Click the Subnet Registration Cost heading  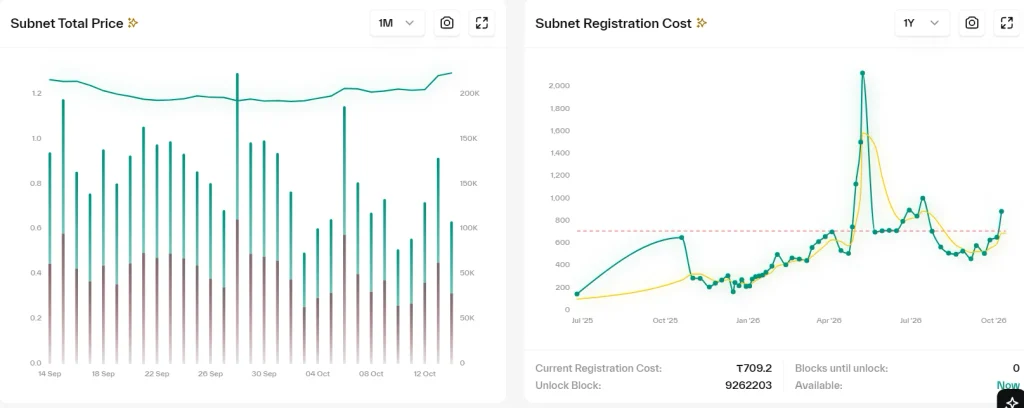tap(613, 24)
